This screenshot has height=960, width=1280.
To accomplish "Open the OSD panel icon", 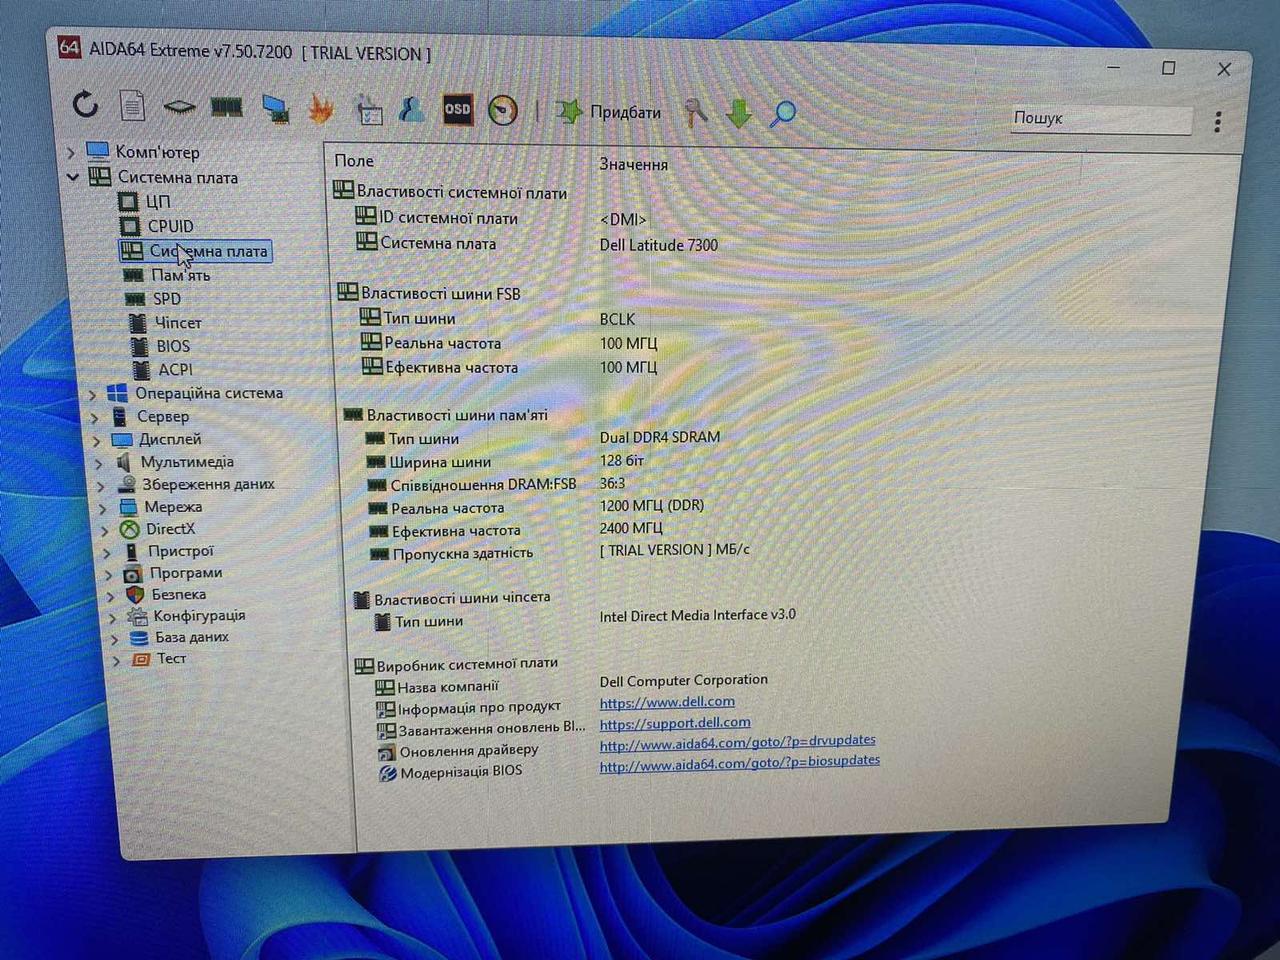I will (x=457, y=110).
